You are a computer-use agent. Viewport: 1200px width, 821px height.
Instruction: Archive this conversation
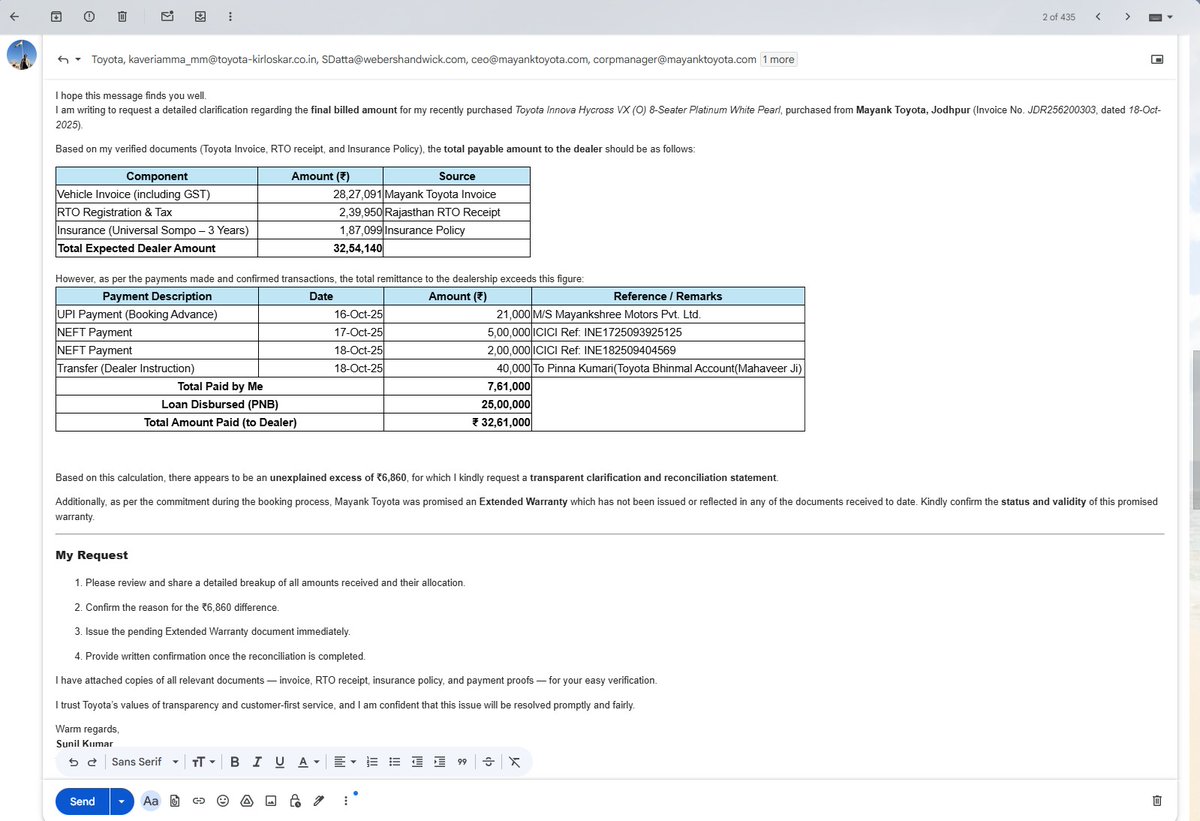(56, 17)
